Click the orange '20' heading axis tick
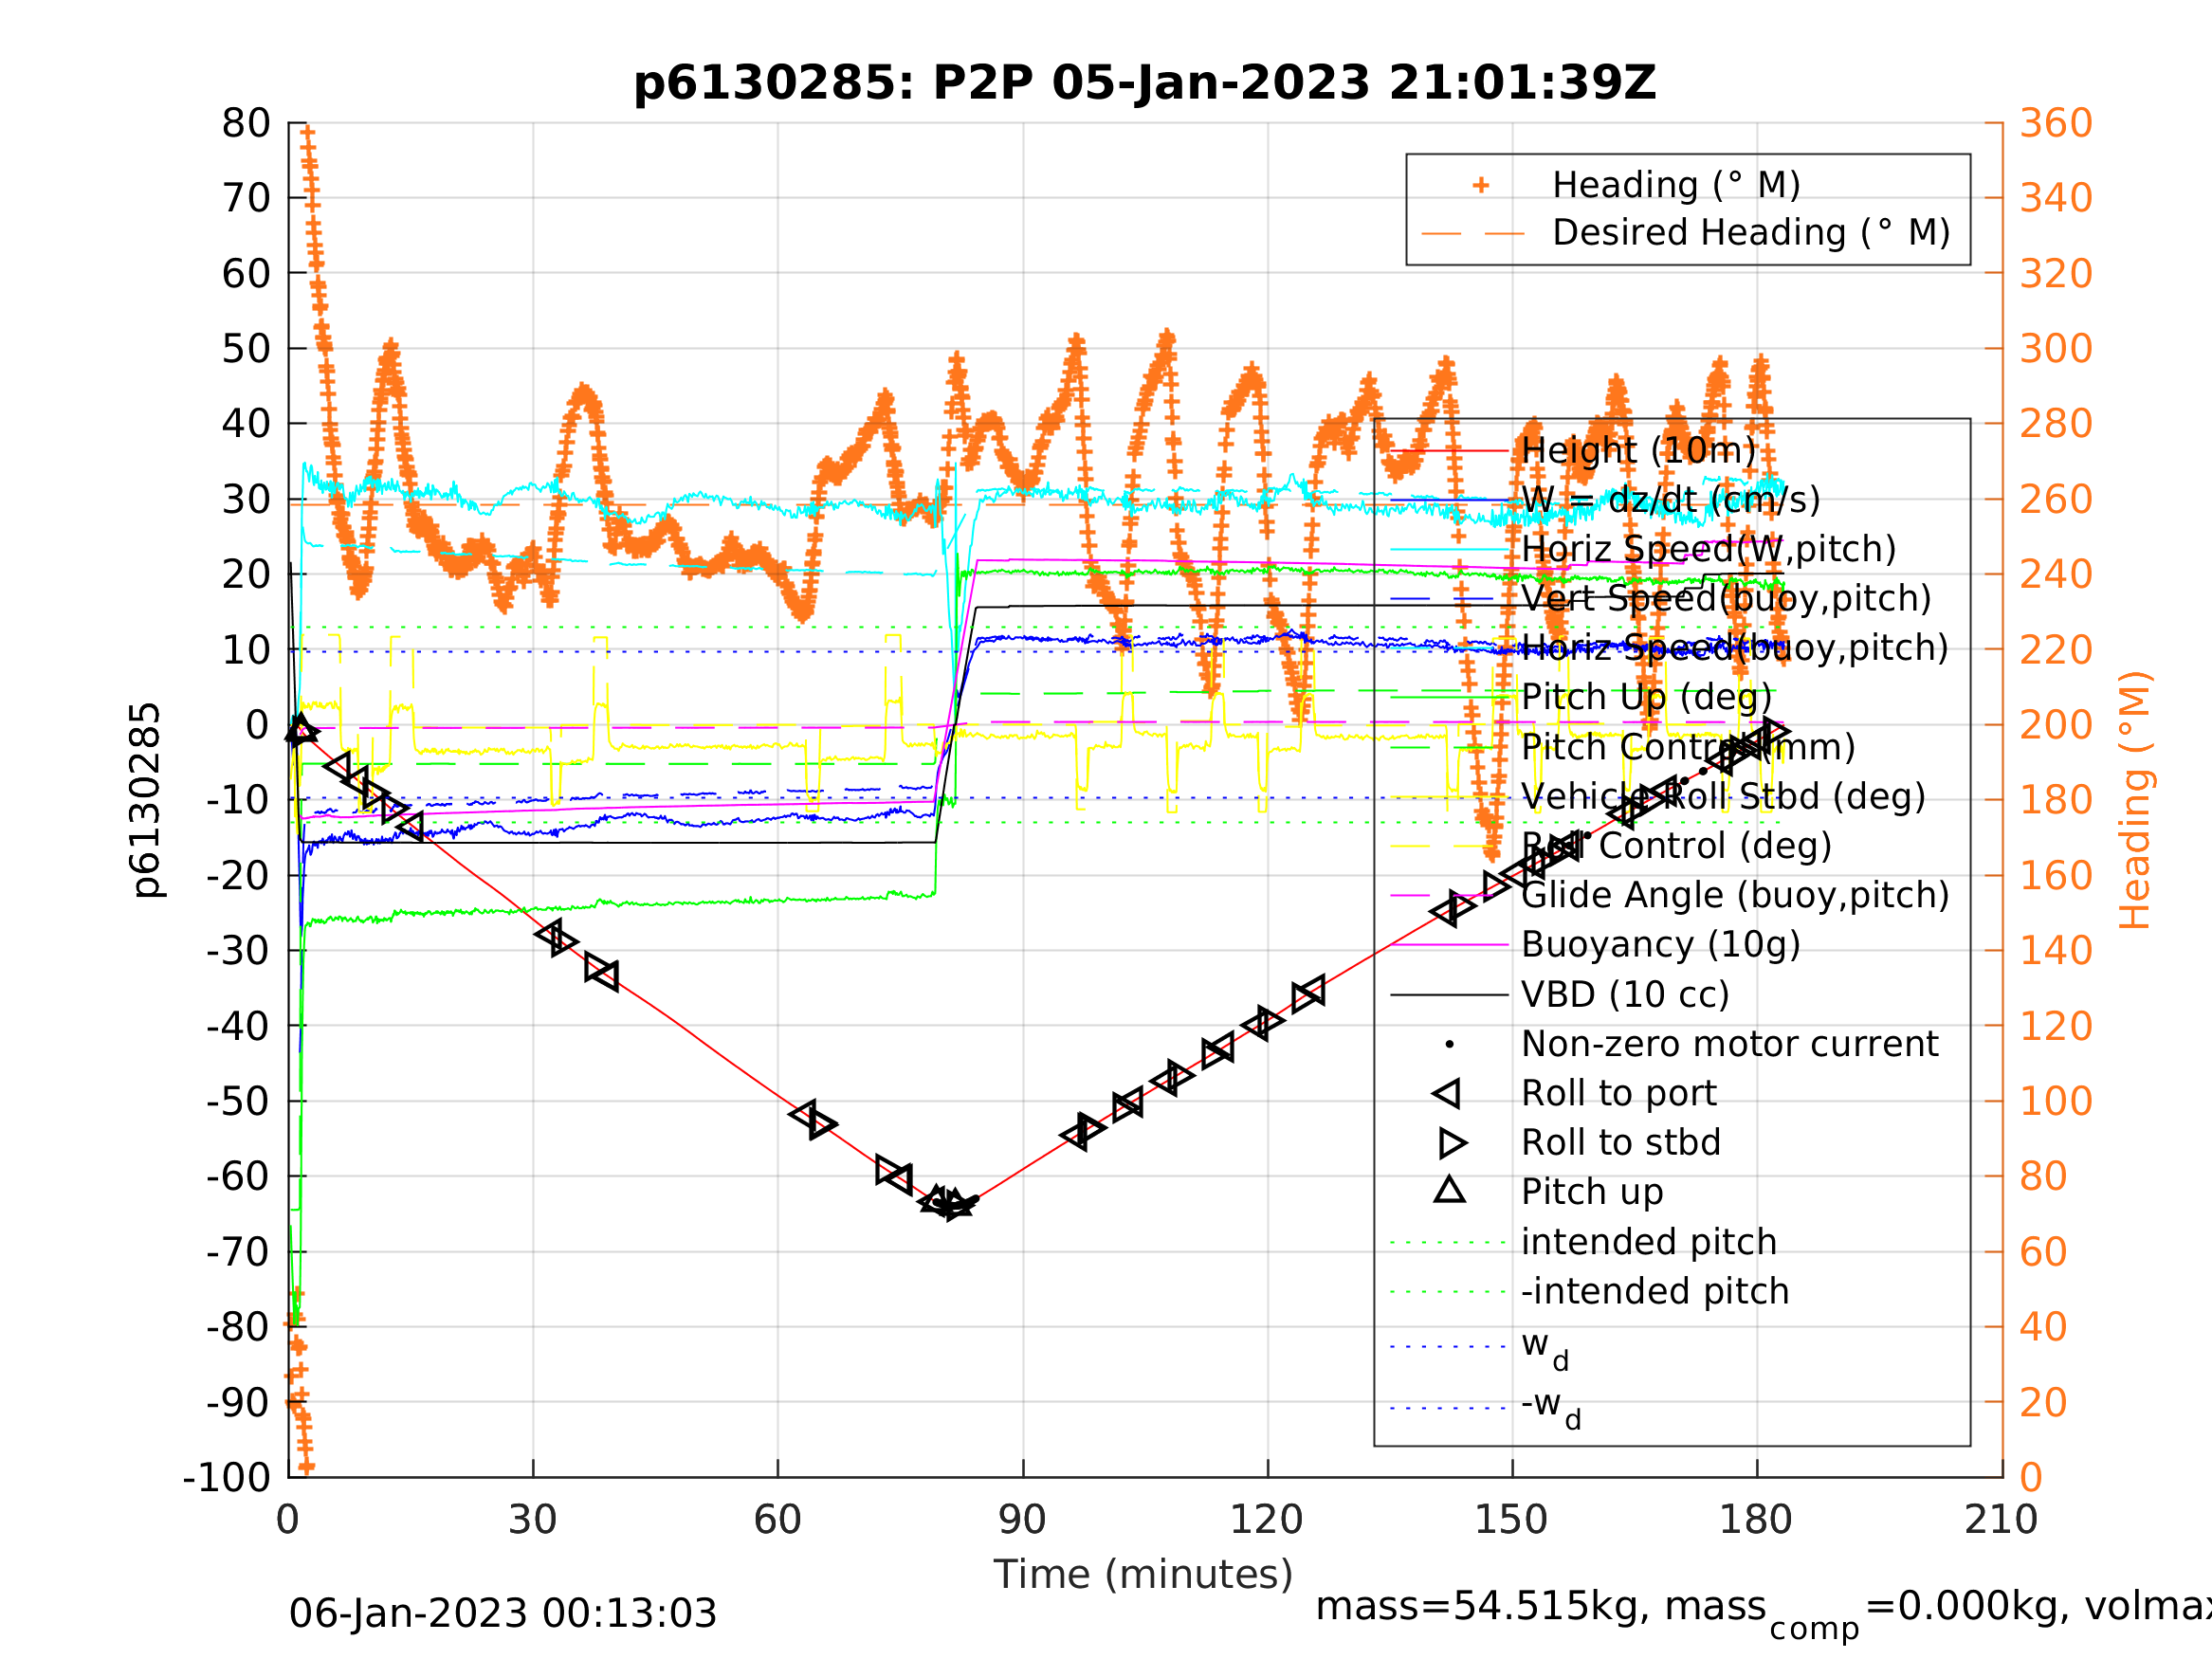Image resolution: width=2212 pixels, height=1659 pixels. pyautogui.click(x=2044, y=1402)
